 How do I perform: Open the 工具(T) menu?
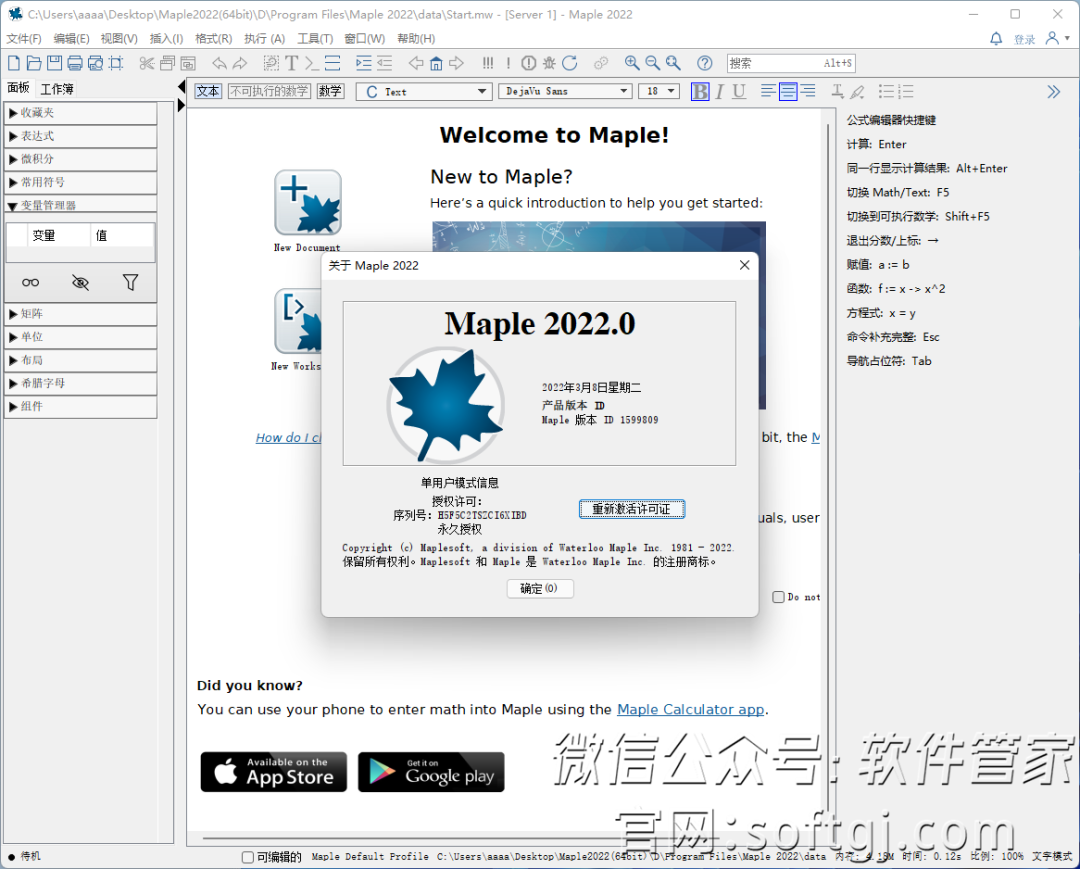coord(315,39)
